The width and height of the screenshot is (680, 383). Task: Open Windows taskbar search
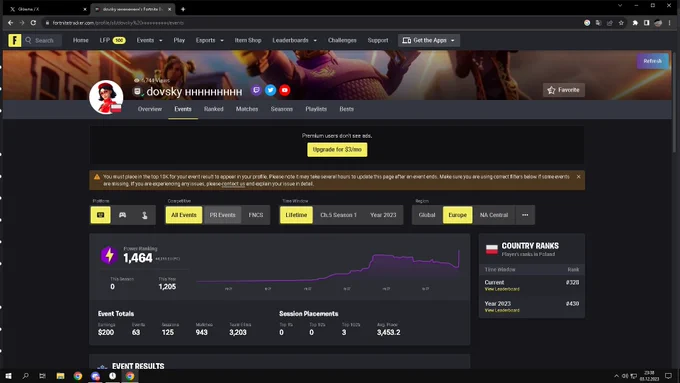coord(26,376)
